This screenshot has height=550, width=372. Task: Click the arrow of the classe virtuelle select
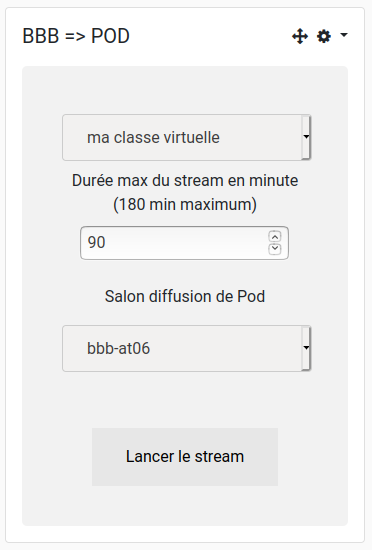(x=306, y=137)
